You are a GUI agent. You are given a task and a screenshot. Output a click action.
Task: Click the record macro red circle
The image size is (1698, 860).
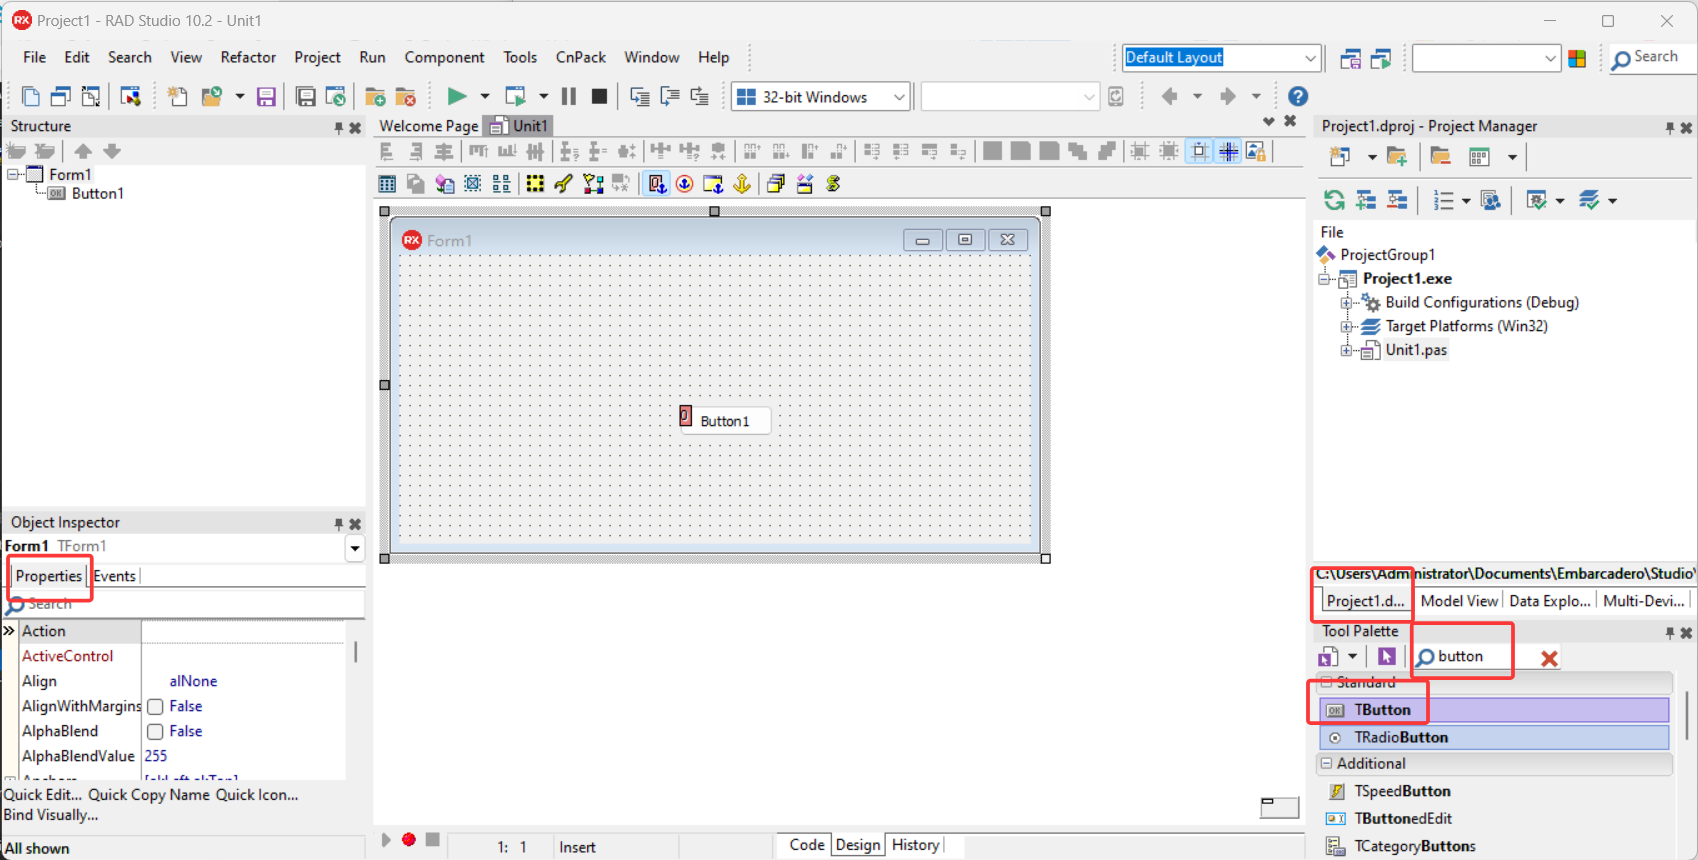tap(409, 839)
